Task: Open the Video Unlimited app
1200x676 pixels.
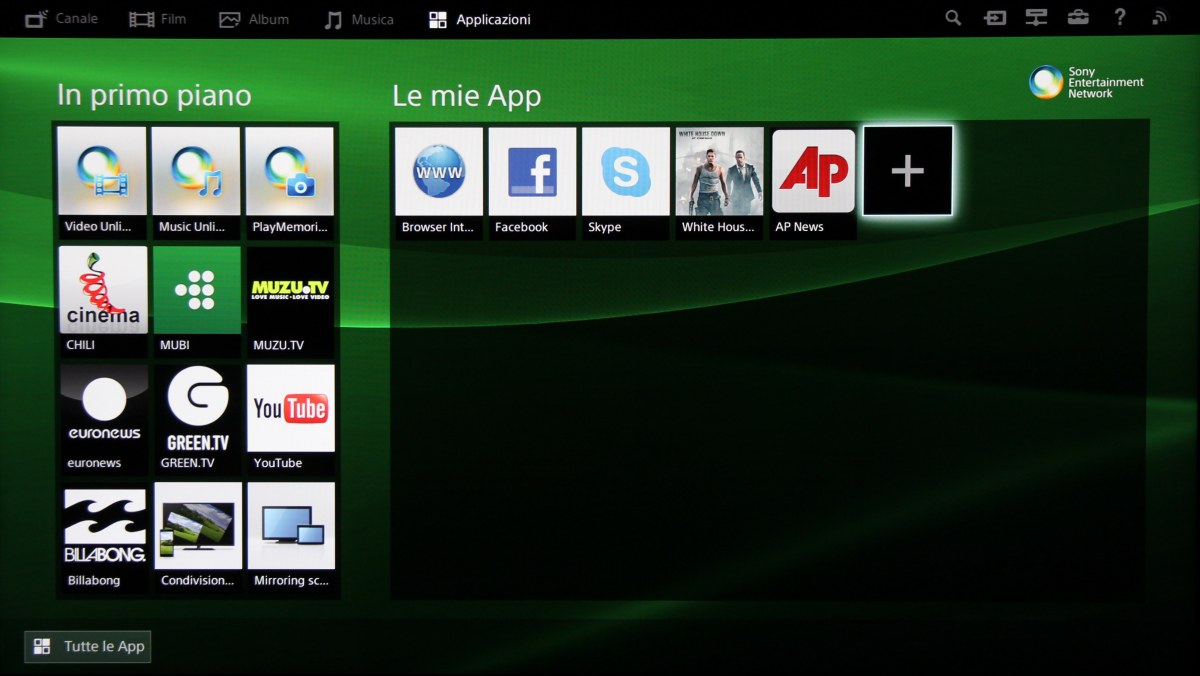Action: click(x=102, y=182)
